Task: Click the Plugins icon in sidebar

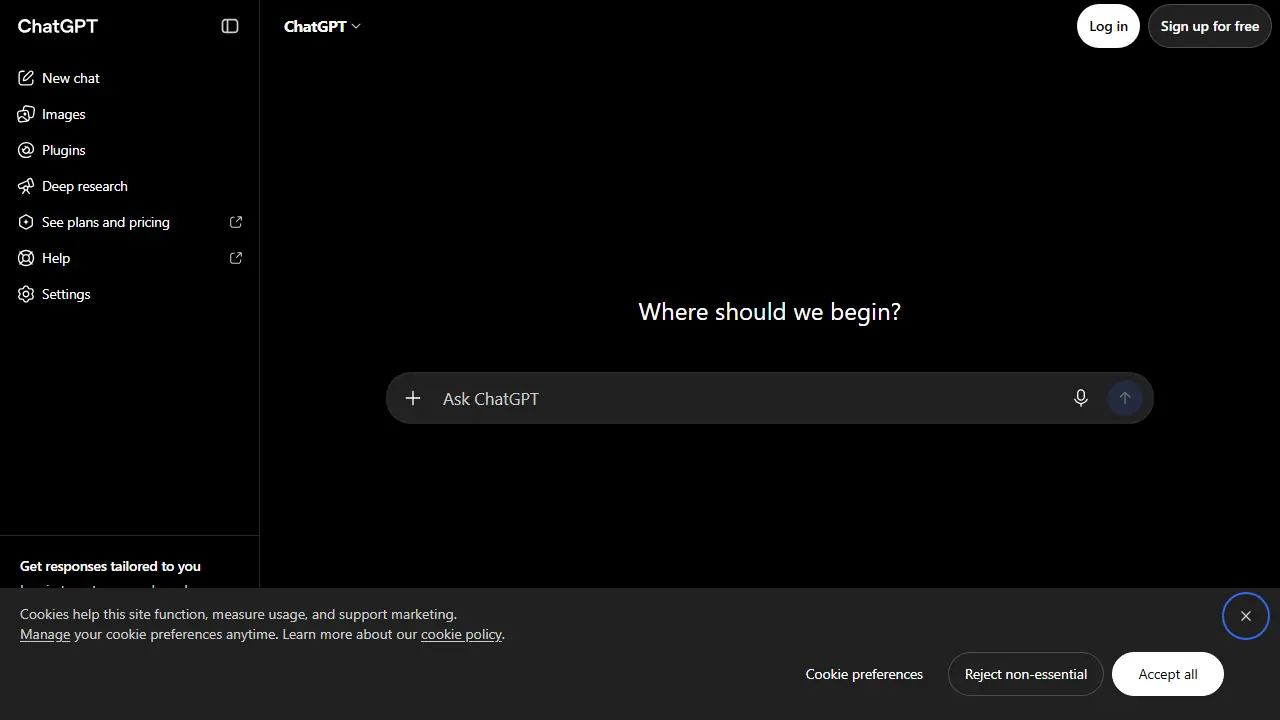Action: point(26,150)
